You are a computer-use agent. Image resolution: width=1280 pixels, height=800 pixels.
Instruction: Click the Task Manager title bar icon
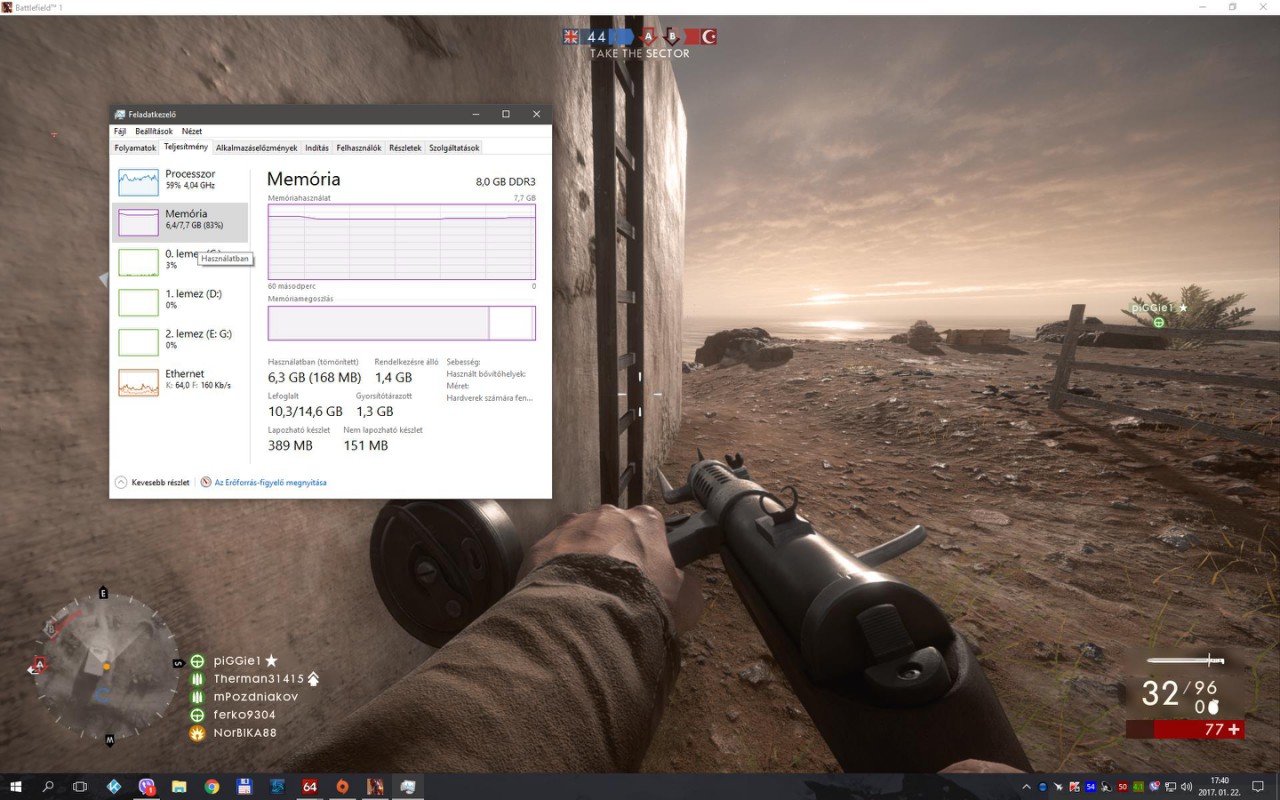pyautogui.click(x=120, y=114)
